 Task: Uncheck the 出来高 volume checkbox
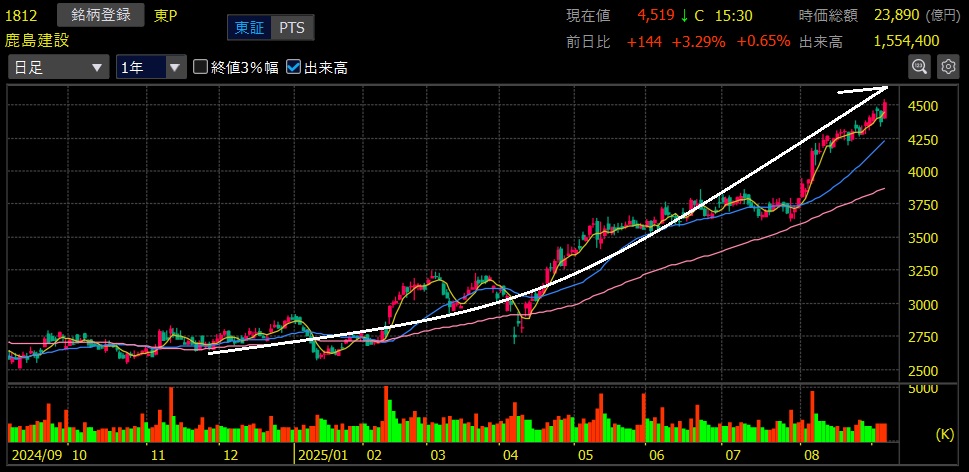point(293,67)
